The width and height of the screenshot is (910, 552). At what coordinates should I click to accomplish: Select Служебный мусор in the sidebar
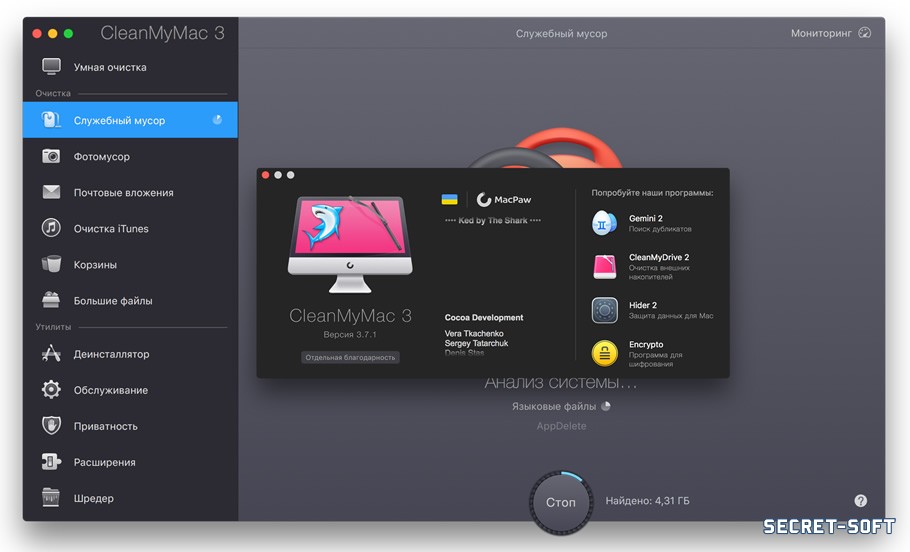pos(131,120)
